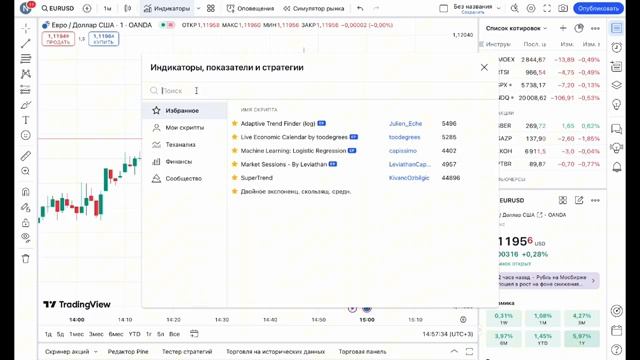
Task: Toggle stay in drawing mode
Action: click(26, 207)
